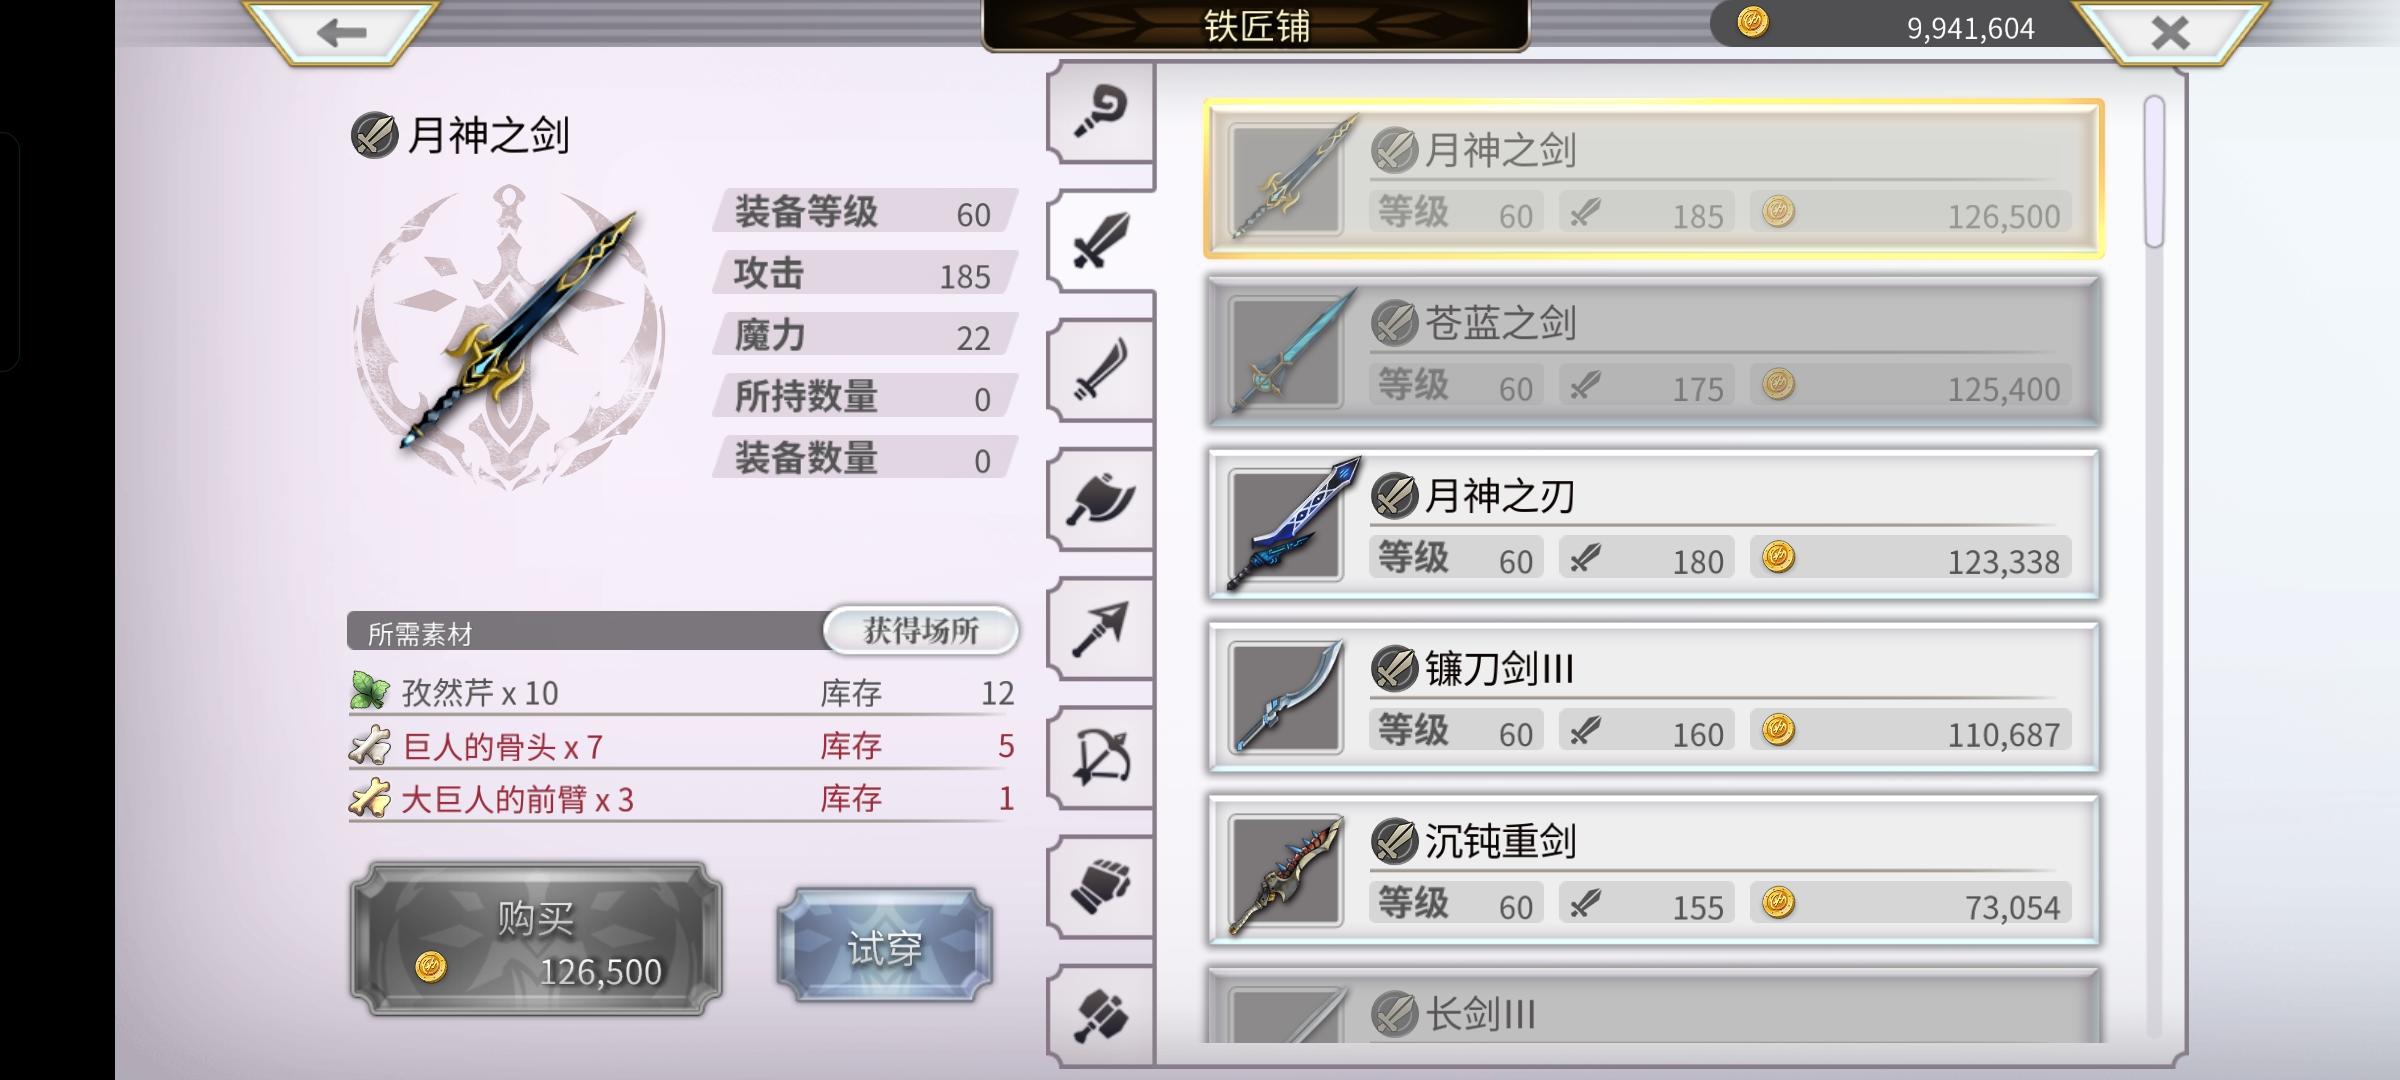Click the gold coin currency icon
The image size is (2400, 1080).
tap(1752, 22)
